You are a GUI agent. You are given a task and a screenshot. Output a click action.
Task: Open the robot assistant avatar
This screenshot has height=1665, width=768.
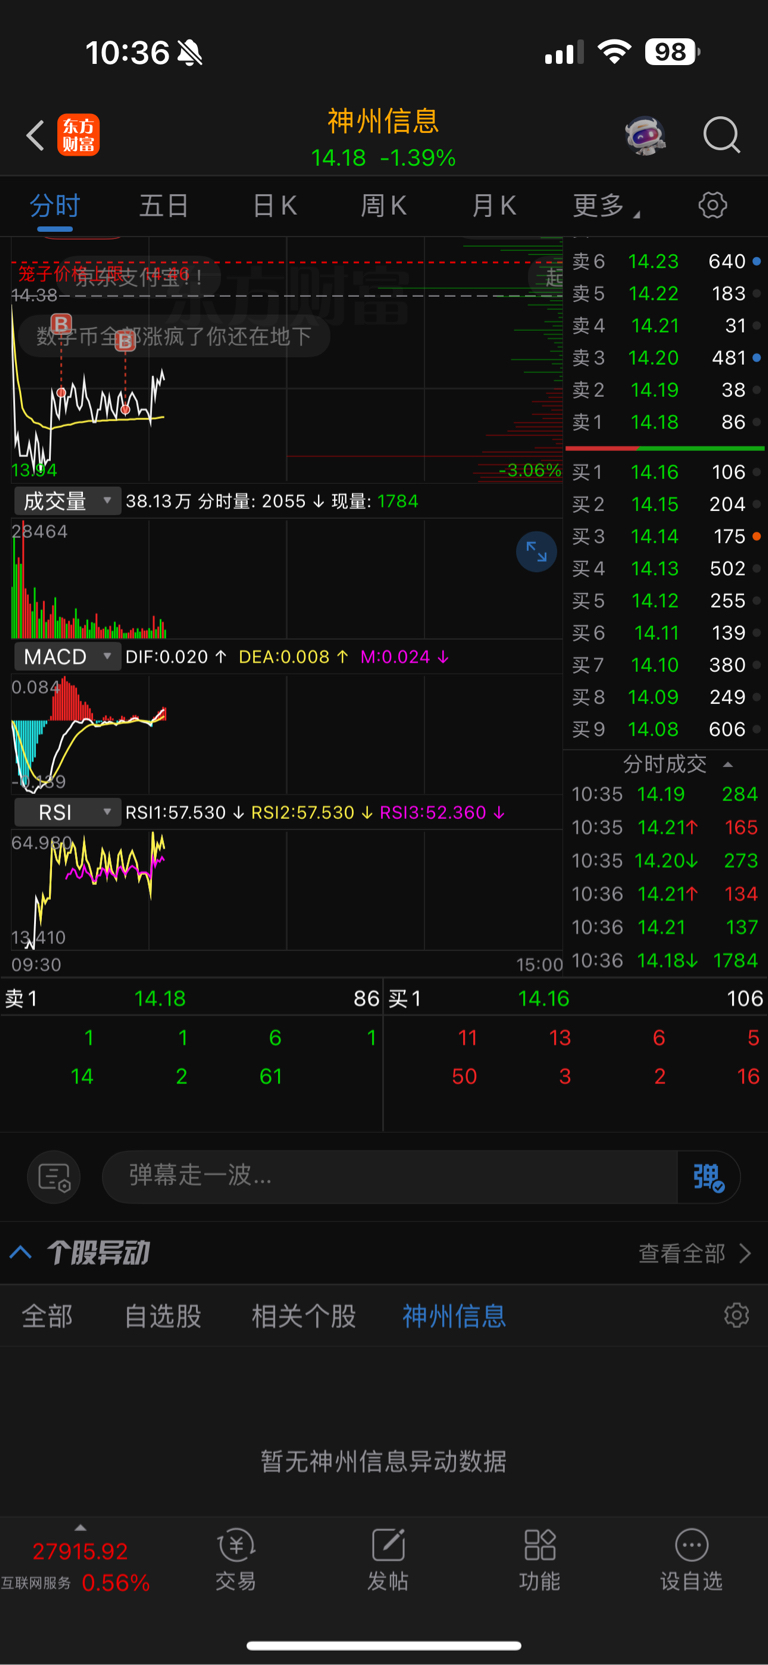coord(646,135)
